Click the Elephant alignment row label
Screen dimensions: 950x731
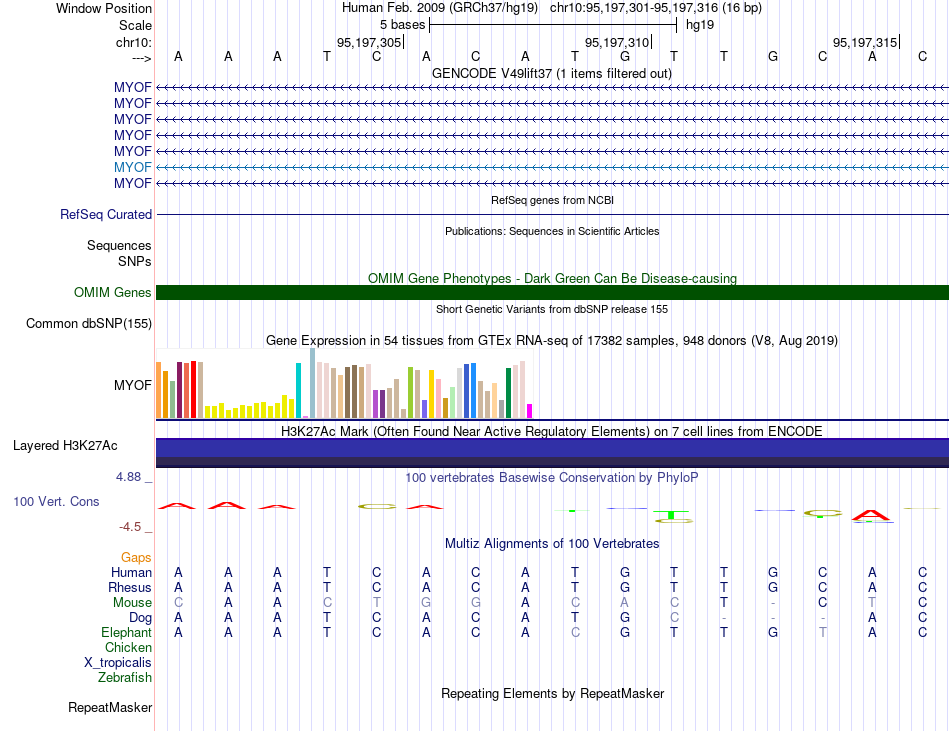pos(127,632)
